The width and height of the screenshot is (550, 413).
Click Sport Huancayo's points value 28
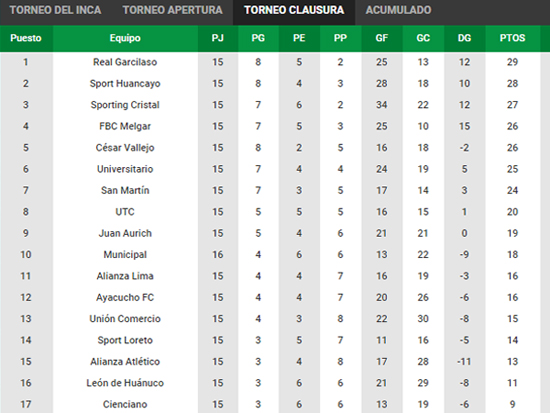pos(512,84)
